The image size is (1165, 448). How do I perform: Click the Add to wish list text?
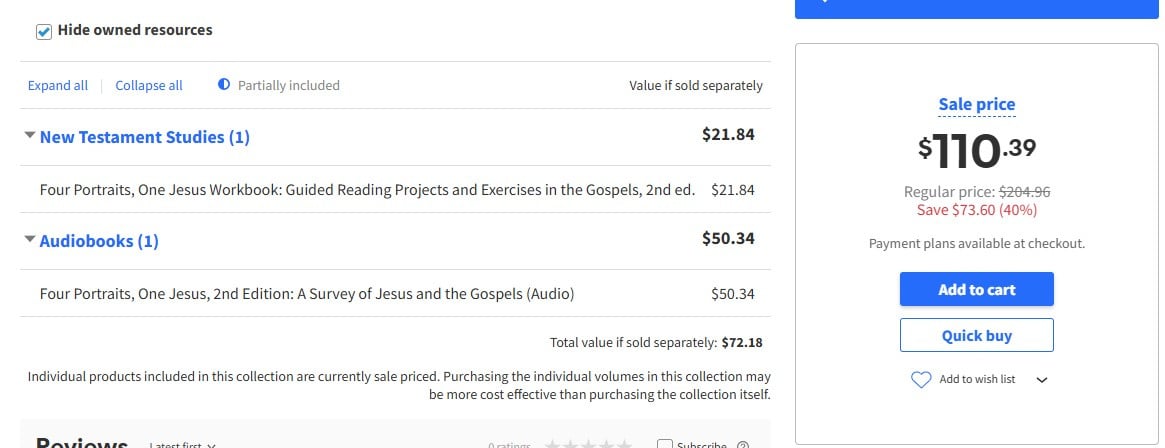pos(977,380)
